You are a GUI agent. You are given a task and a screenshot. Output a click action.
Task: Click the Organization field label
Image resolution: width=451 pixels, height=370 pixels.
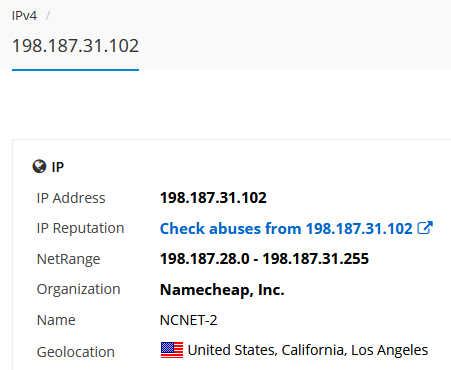78,289
